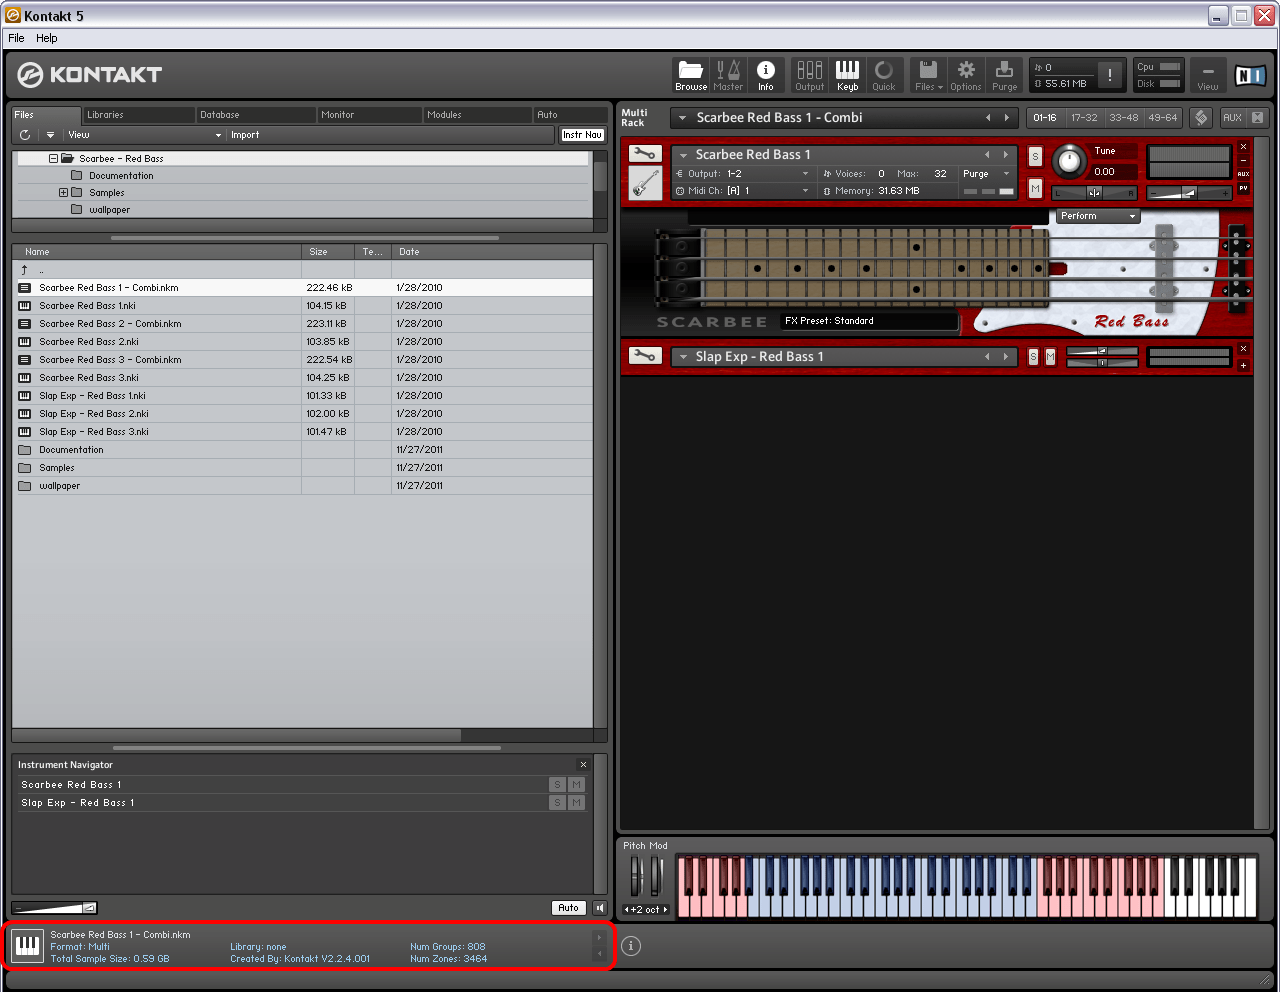The width and height of the screenshot is (1280, 992).
Task: Click the Import button
Action: pos(245,135)
